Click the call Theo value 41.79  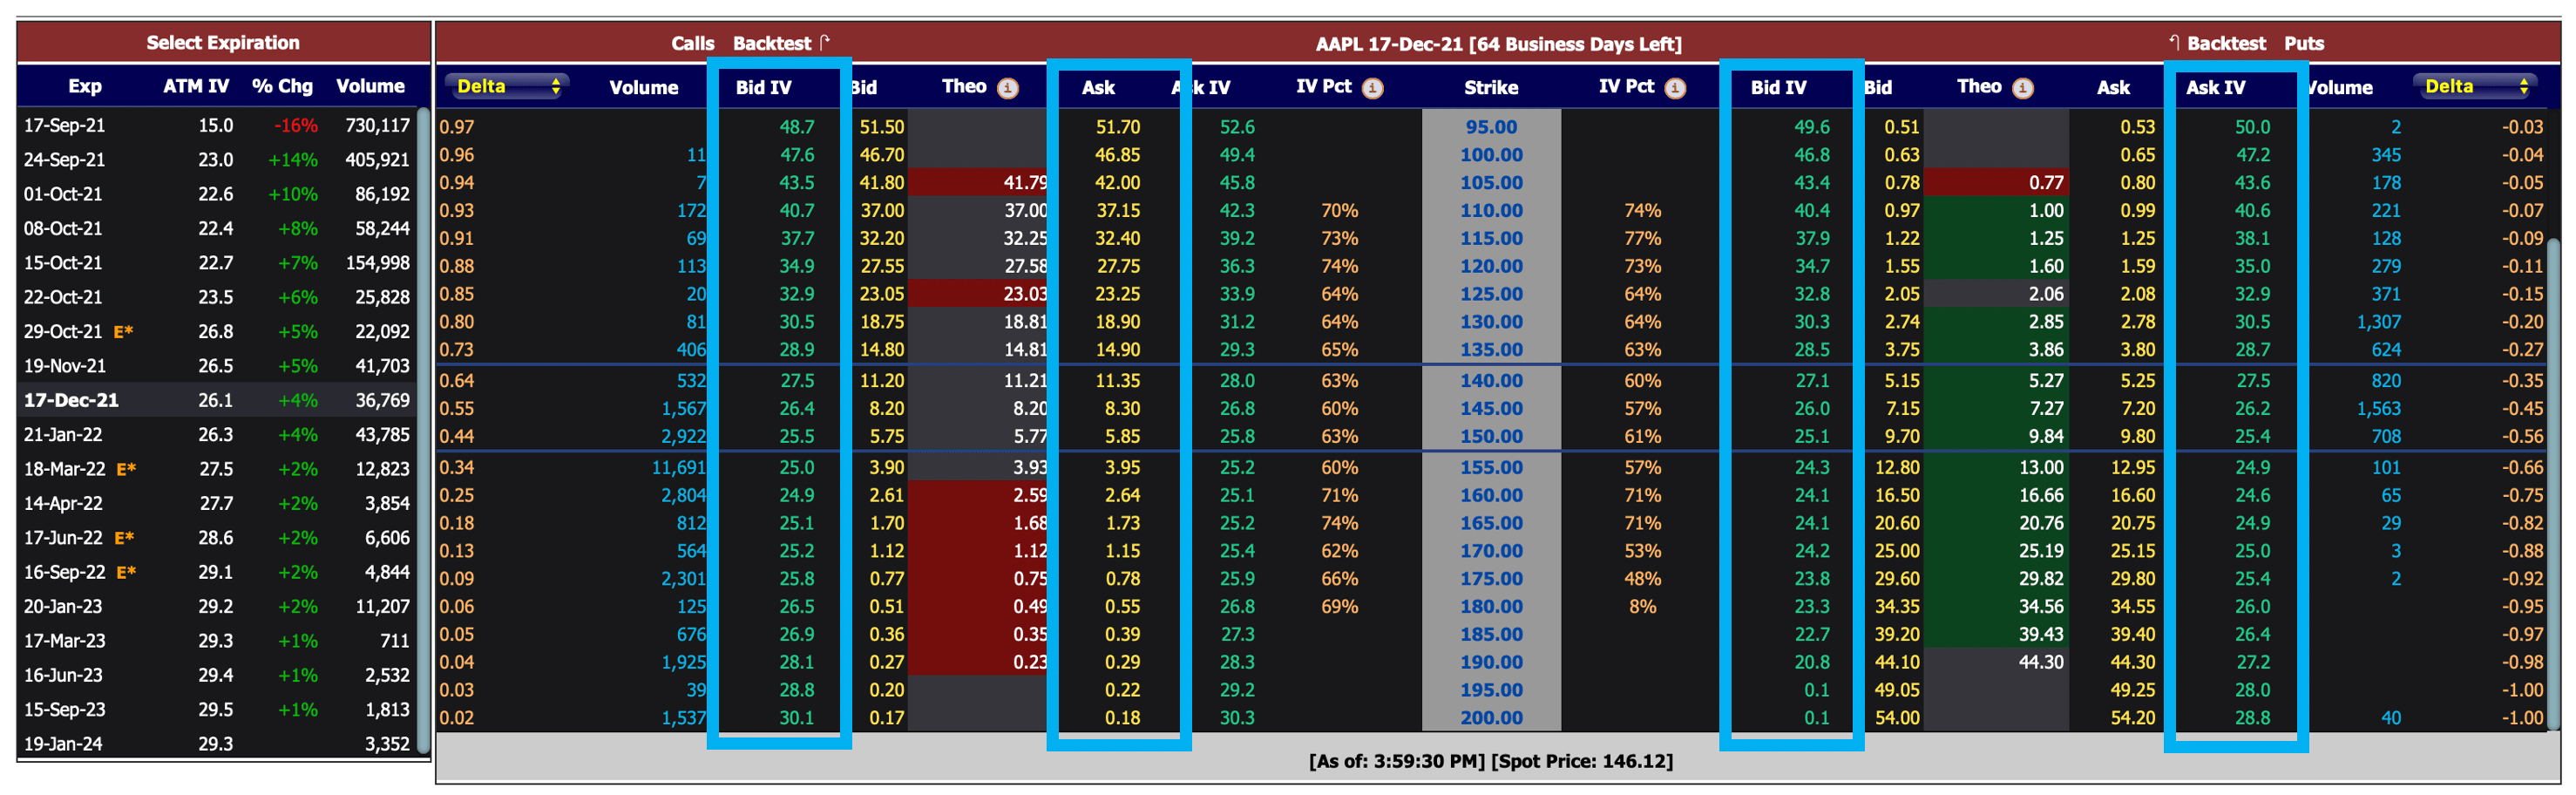pos(1025,183)
